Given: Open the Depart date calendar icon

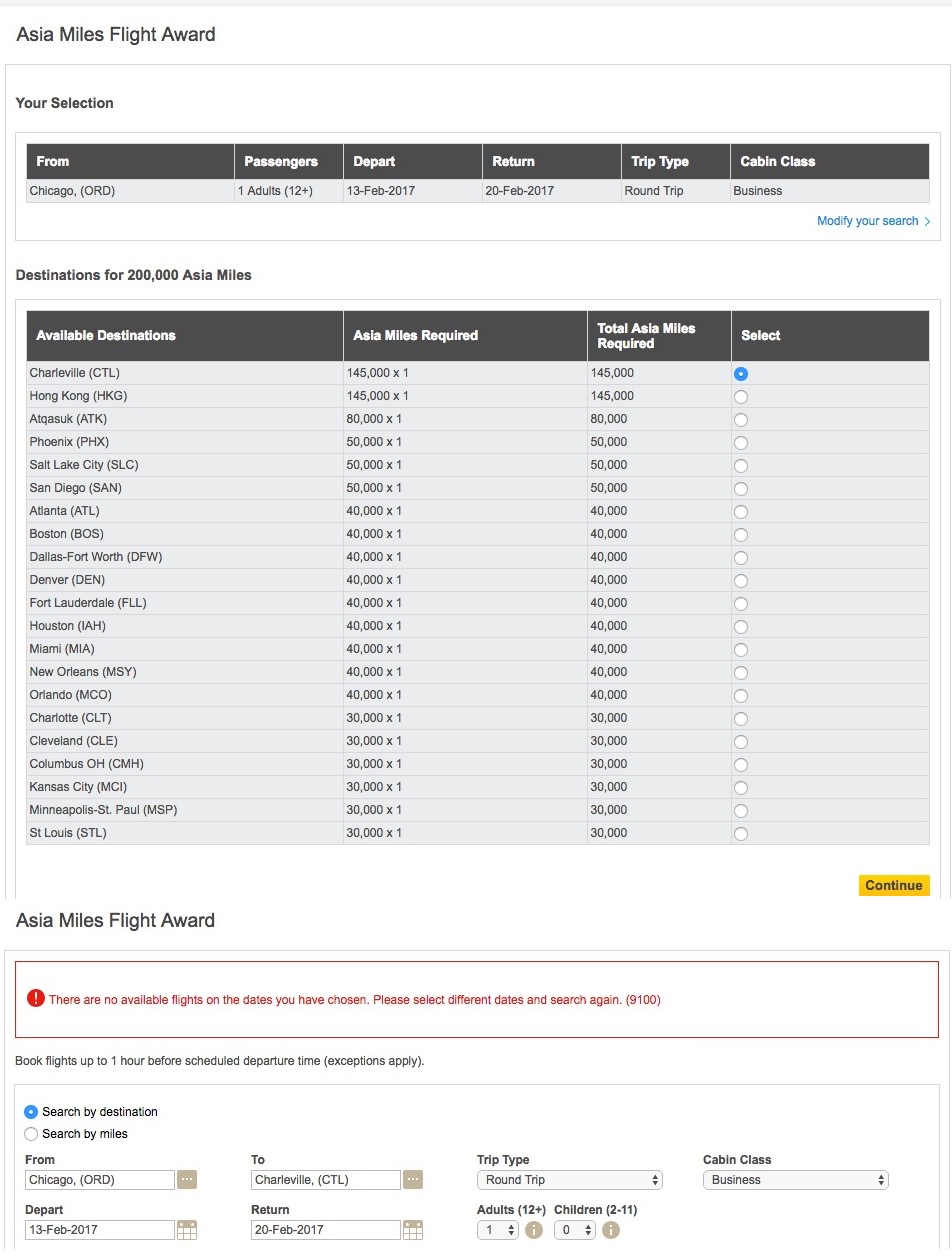Looking at the screenshot, I should point(187,1230).
